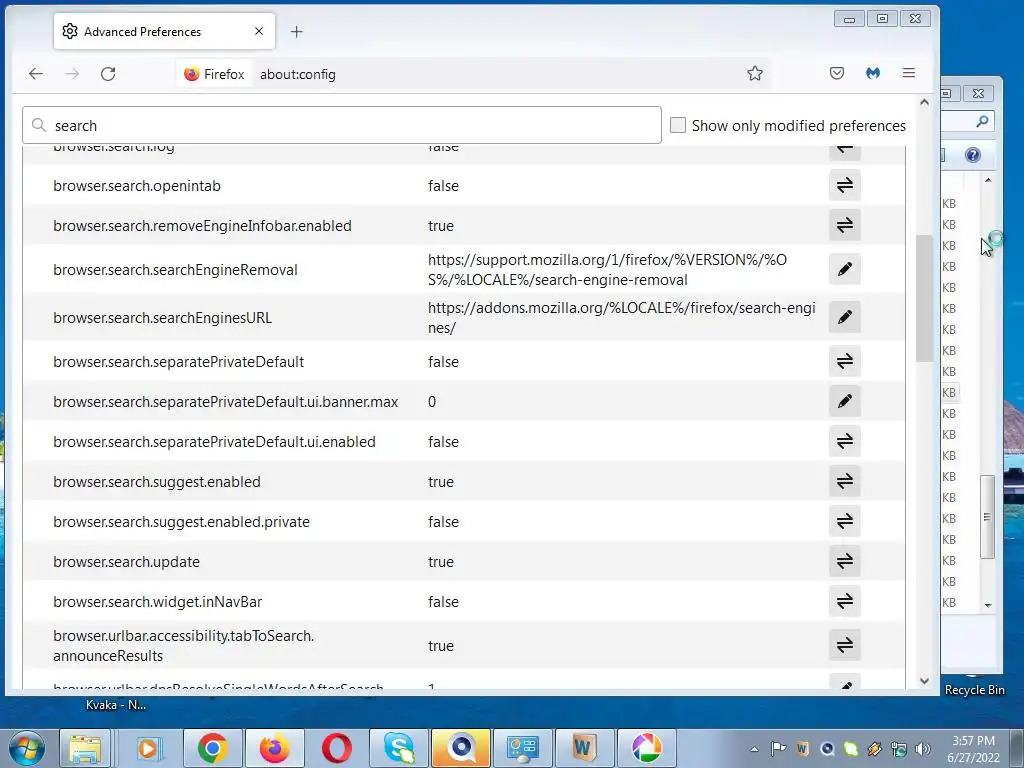1024x768 pixels.
Task: Click the scroll down arrow of page
Action: pos(924,680)
